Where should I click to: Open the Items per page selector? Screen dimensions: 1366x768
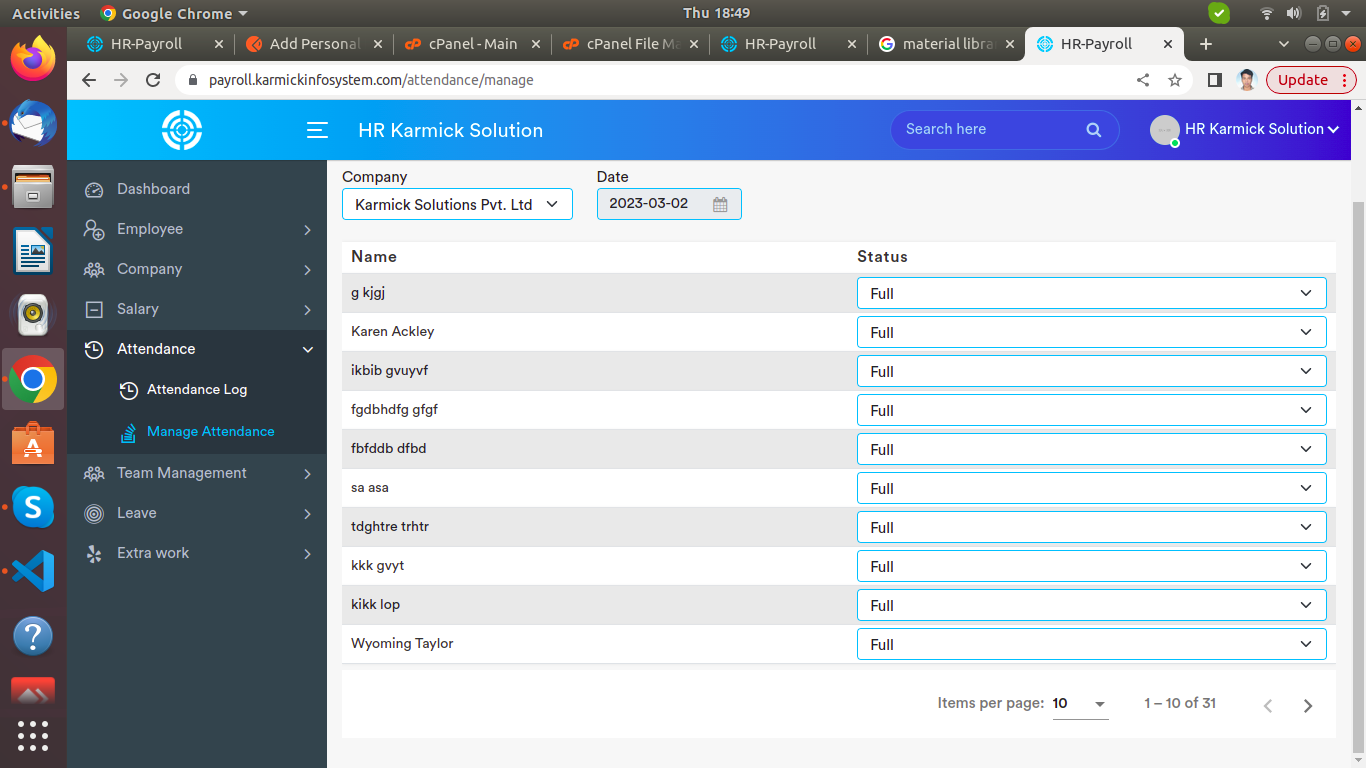click(x=1079, y=704)
